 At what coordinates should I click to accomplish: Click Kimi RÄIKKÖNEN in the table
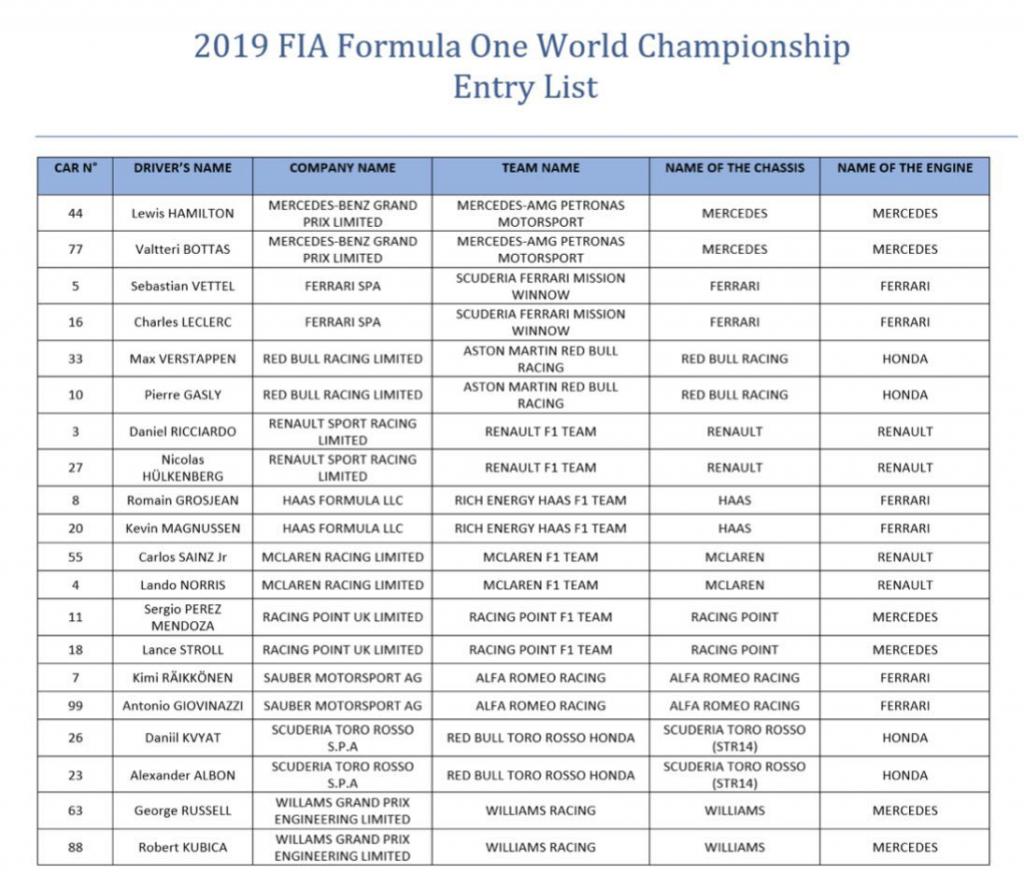tap(183, 678)
